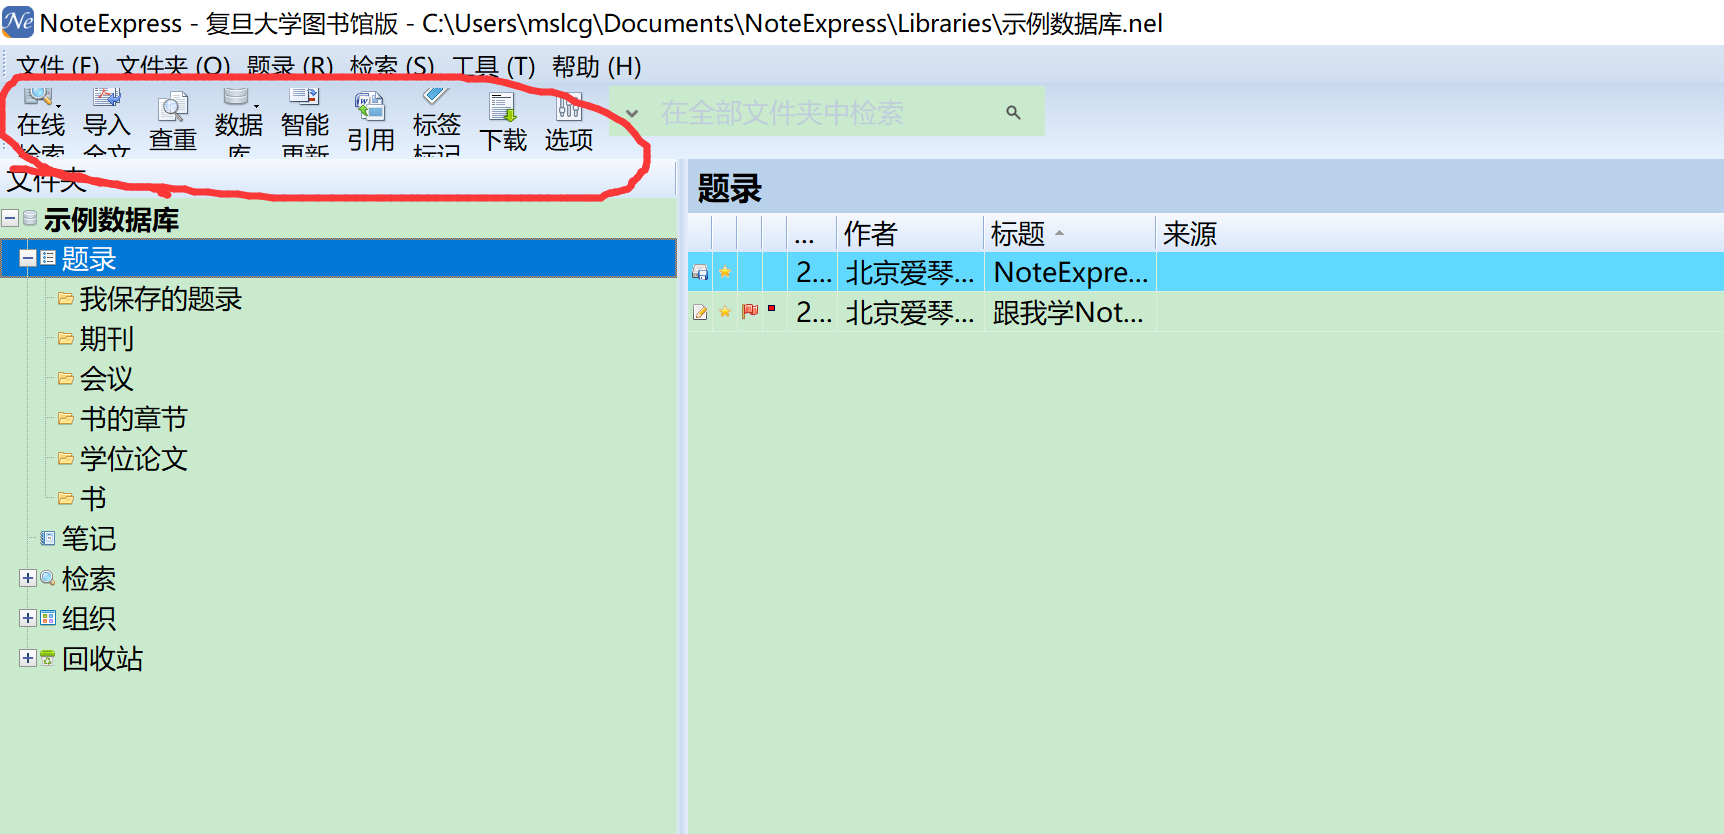Click the red square marker on 跟我学Not... row
1724x834 pixels.
tap(772, 308)
